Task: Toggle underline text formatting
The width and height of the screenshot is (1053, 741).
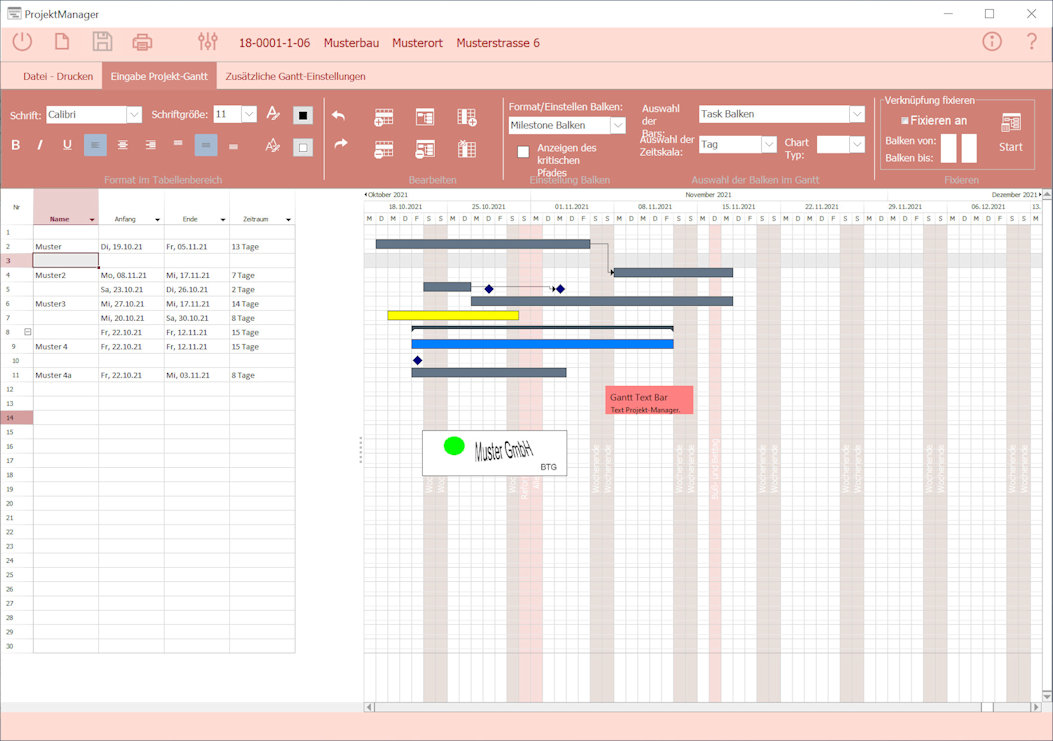Action: [x=67, y=145]
